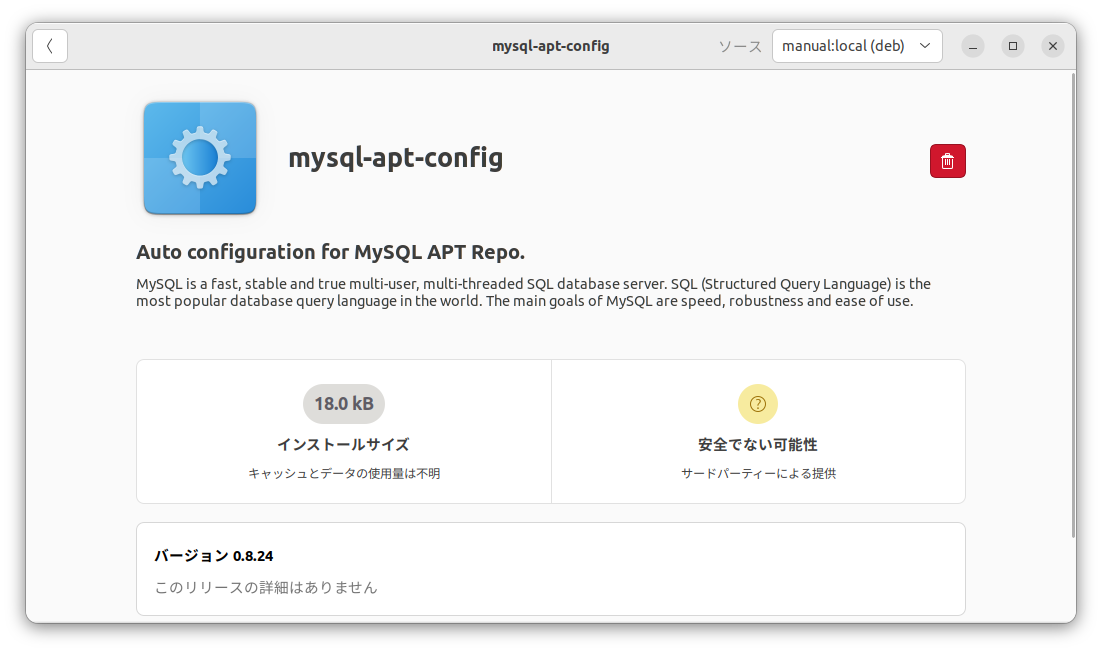
Task: Click the バージョン 0.8.24 release row
Action: coord(551,569)
